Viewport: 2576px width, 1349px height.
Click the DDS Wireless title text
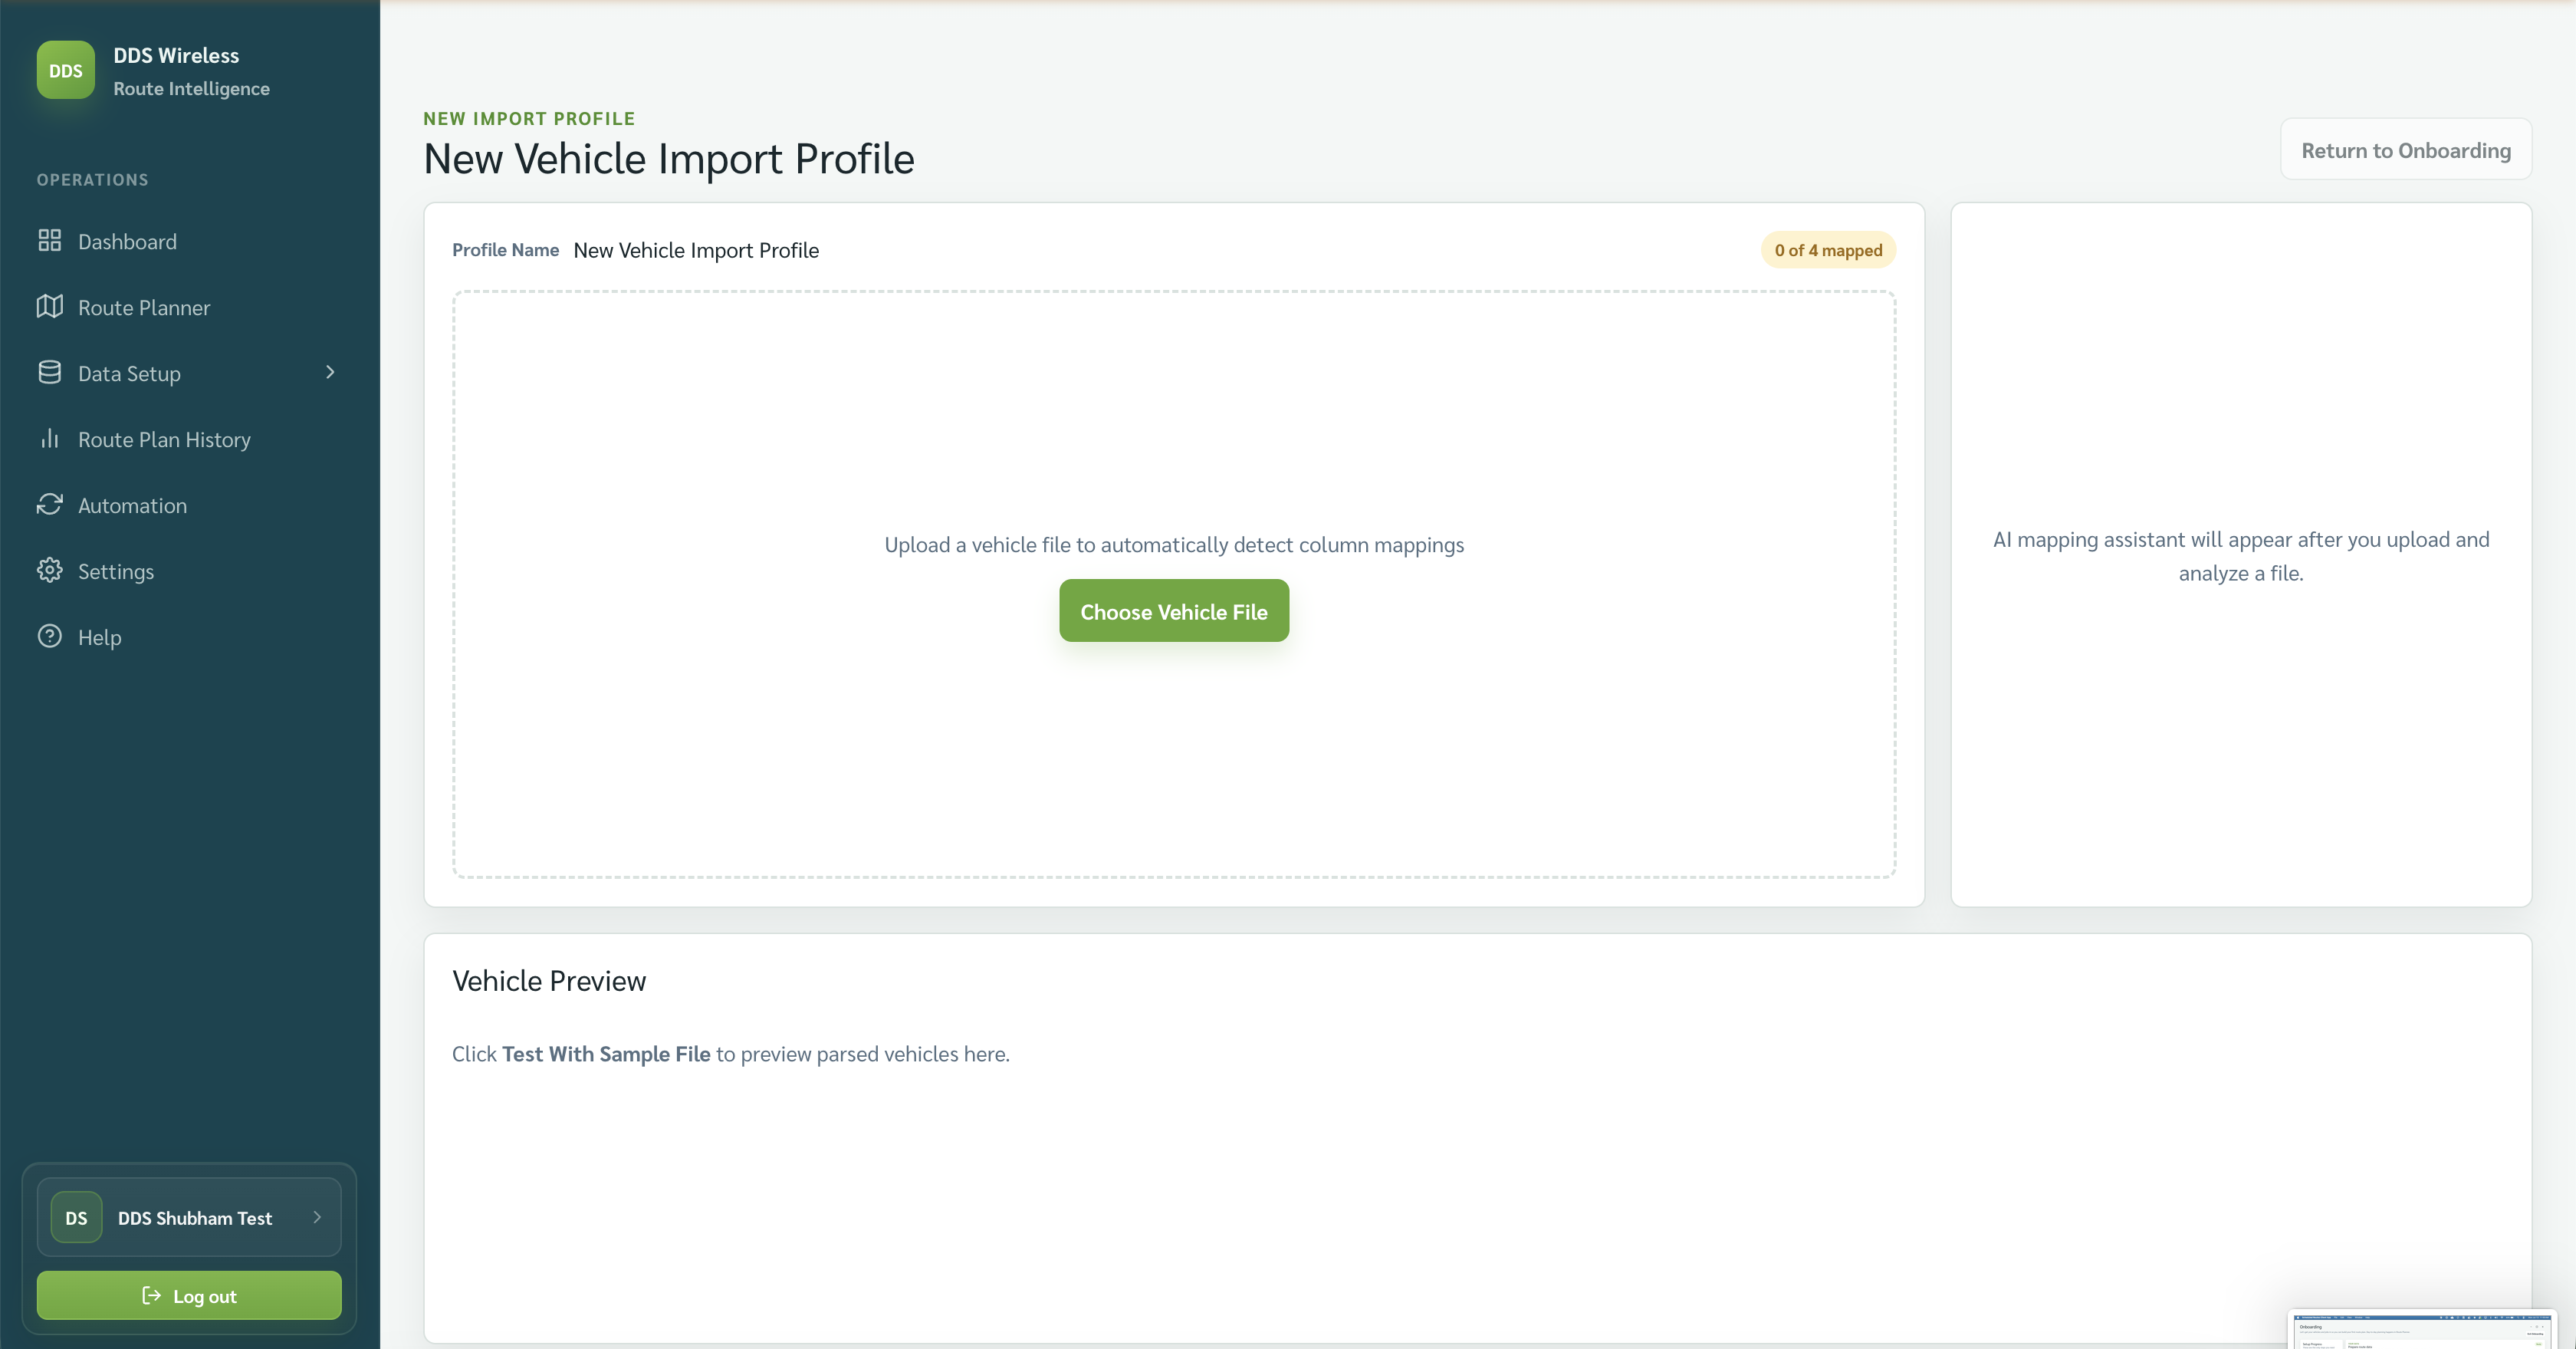coord(176,55)
